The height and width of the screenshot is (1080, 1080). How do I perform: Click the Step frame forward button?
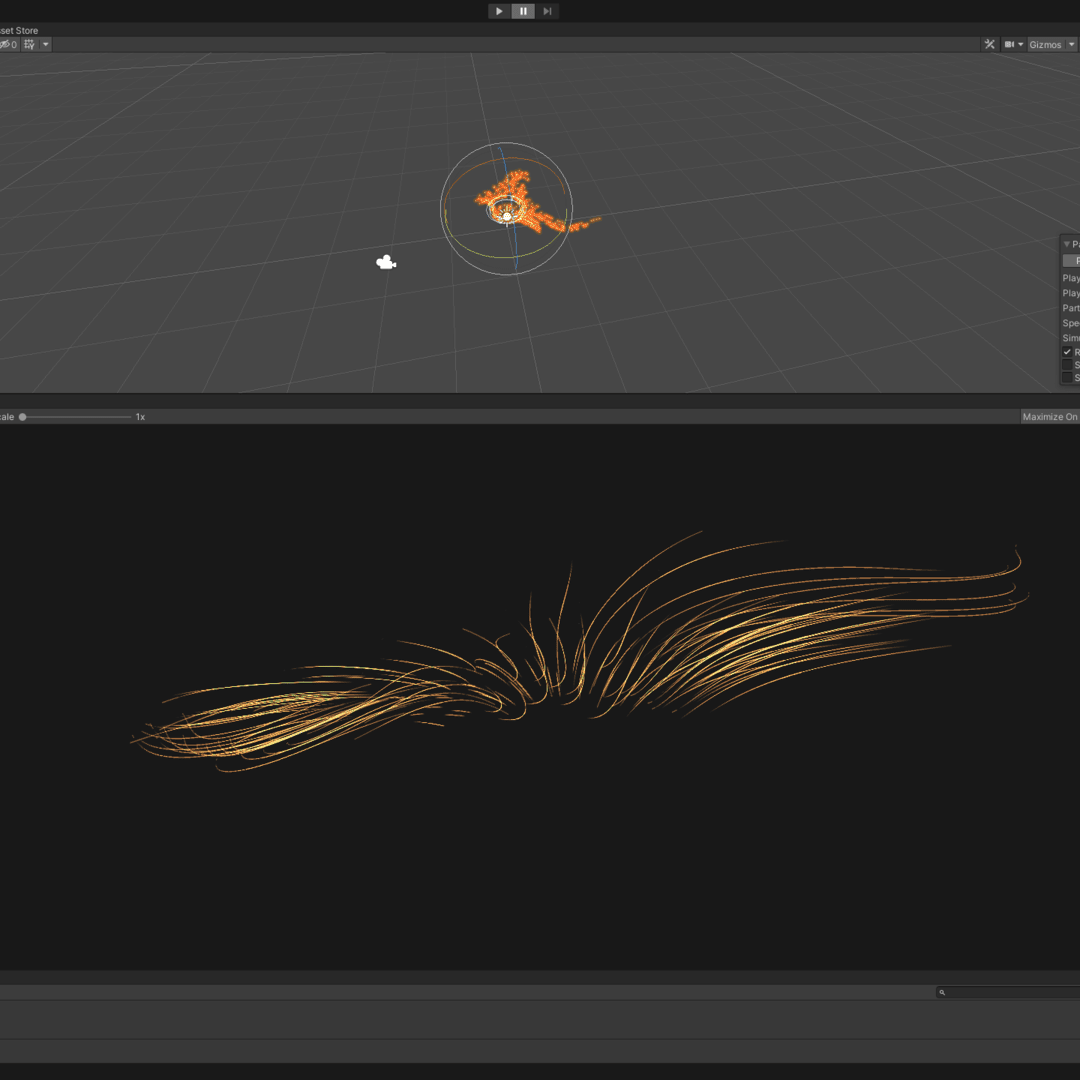pyautogui.click(x=547, y=11)
